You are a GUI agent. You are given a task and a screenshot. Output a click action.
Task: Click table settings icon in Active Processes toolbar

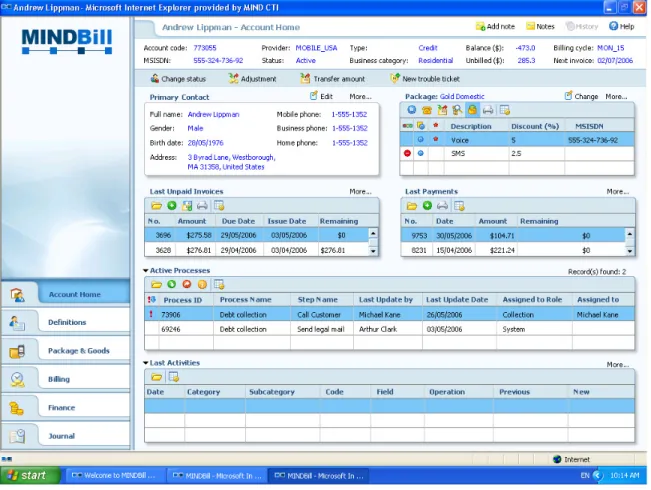(219, 284)
